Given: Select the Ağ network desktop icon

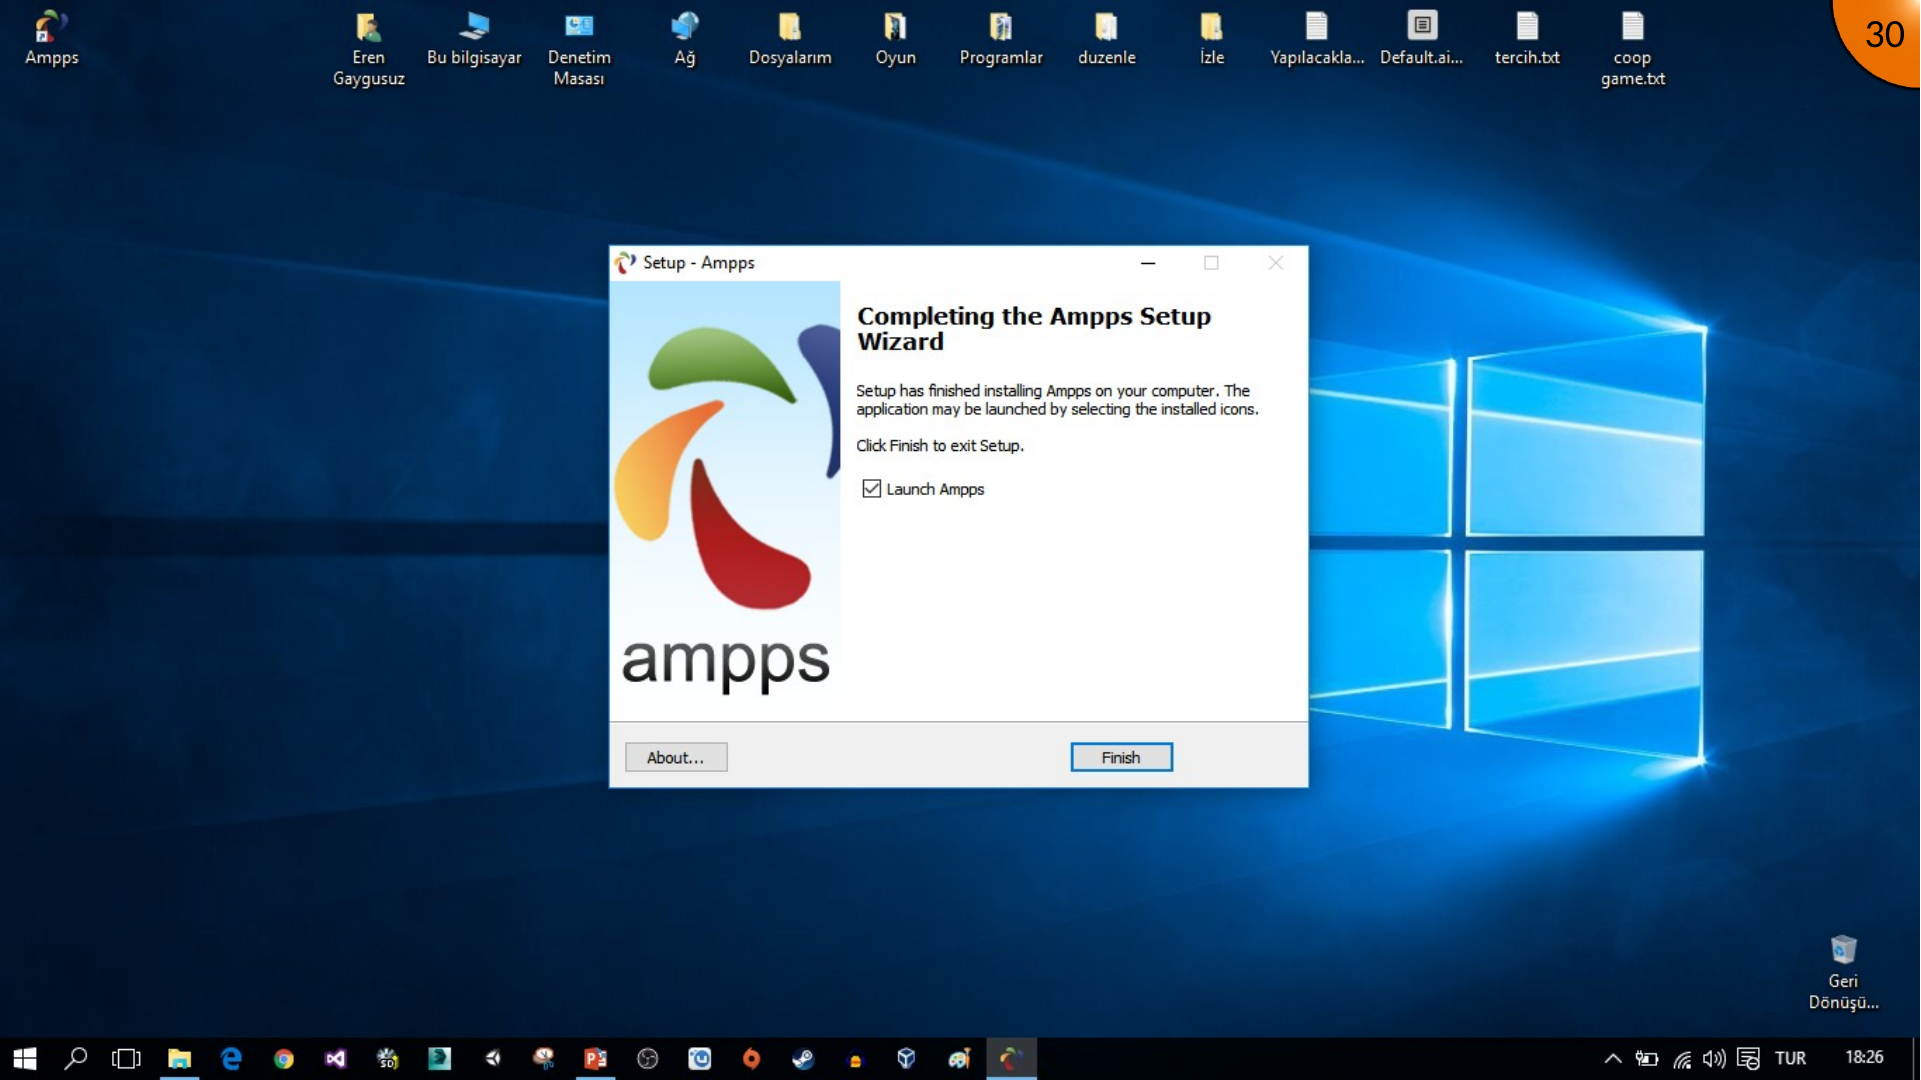Looking at the screenshot, I should 685,39.
